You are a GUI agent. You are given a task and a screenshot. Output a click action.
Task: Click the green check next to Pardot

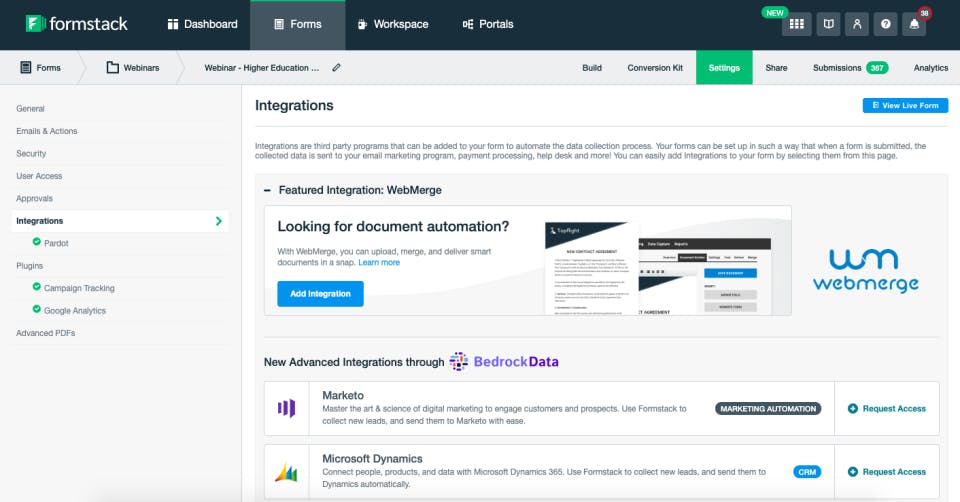point(37,242)
